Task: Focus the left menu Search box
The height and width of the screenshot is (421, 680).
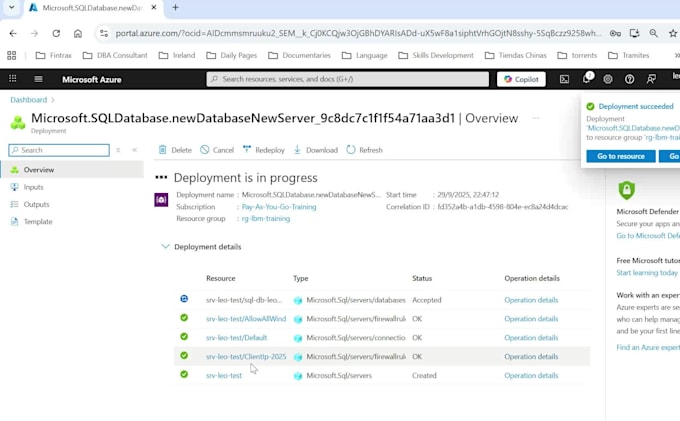Action: pos(59,150)
